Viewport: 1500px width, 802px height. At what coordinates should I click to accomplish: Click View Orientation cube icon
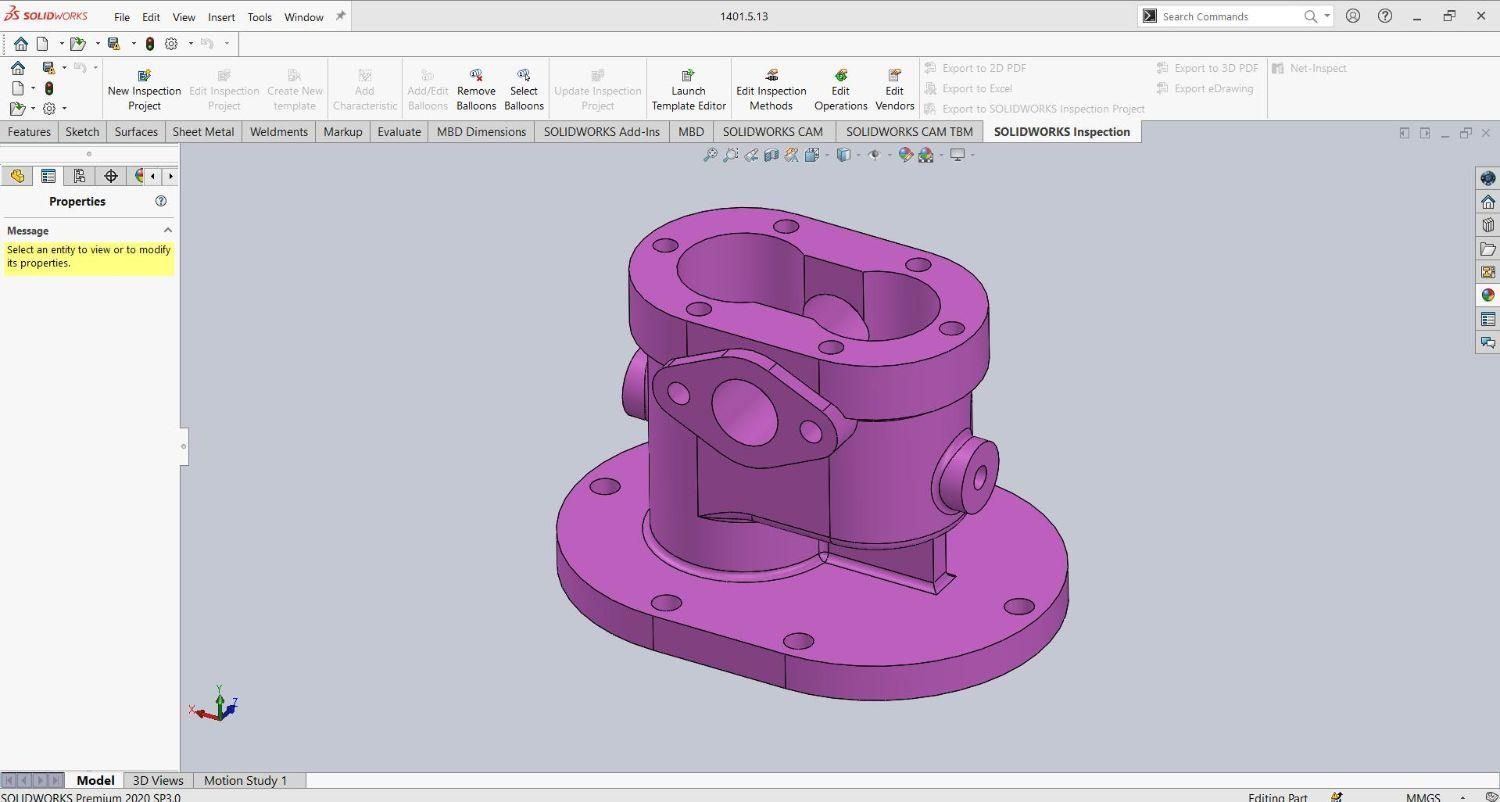(x=811, y=155)
